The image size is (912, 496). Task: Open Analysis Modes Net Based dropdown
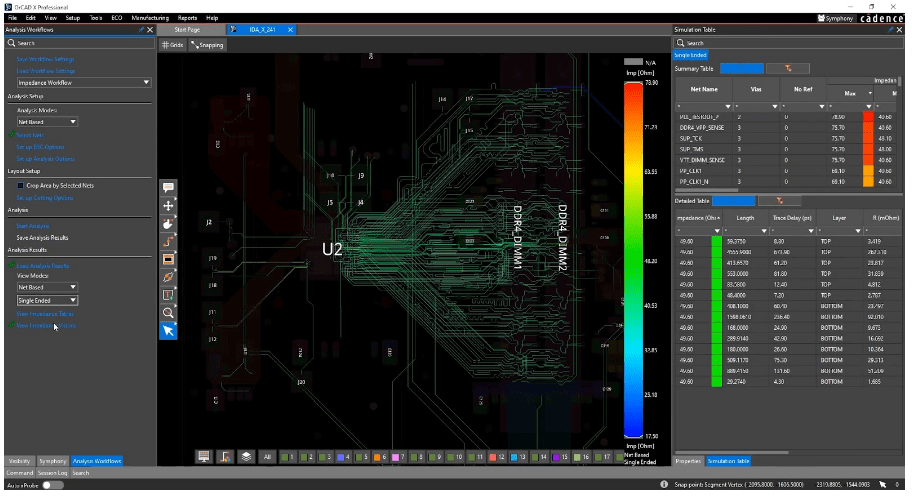pos(47,122)
